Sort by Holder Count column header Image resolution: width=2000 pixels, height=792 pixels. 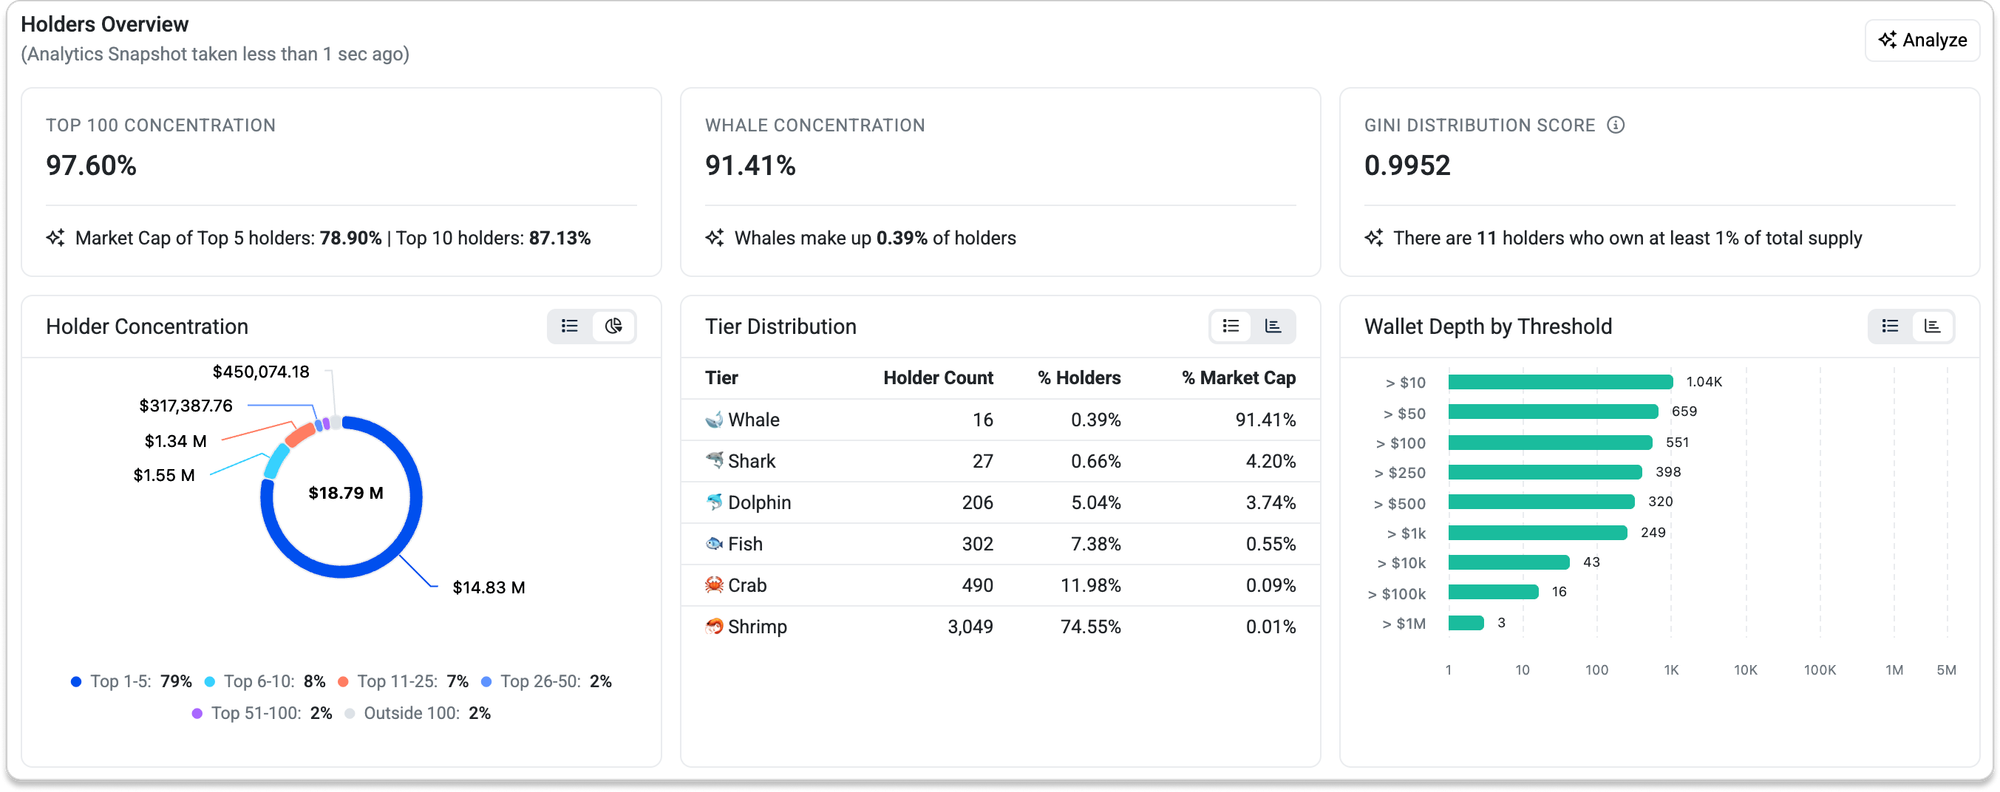938,378
